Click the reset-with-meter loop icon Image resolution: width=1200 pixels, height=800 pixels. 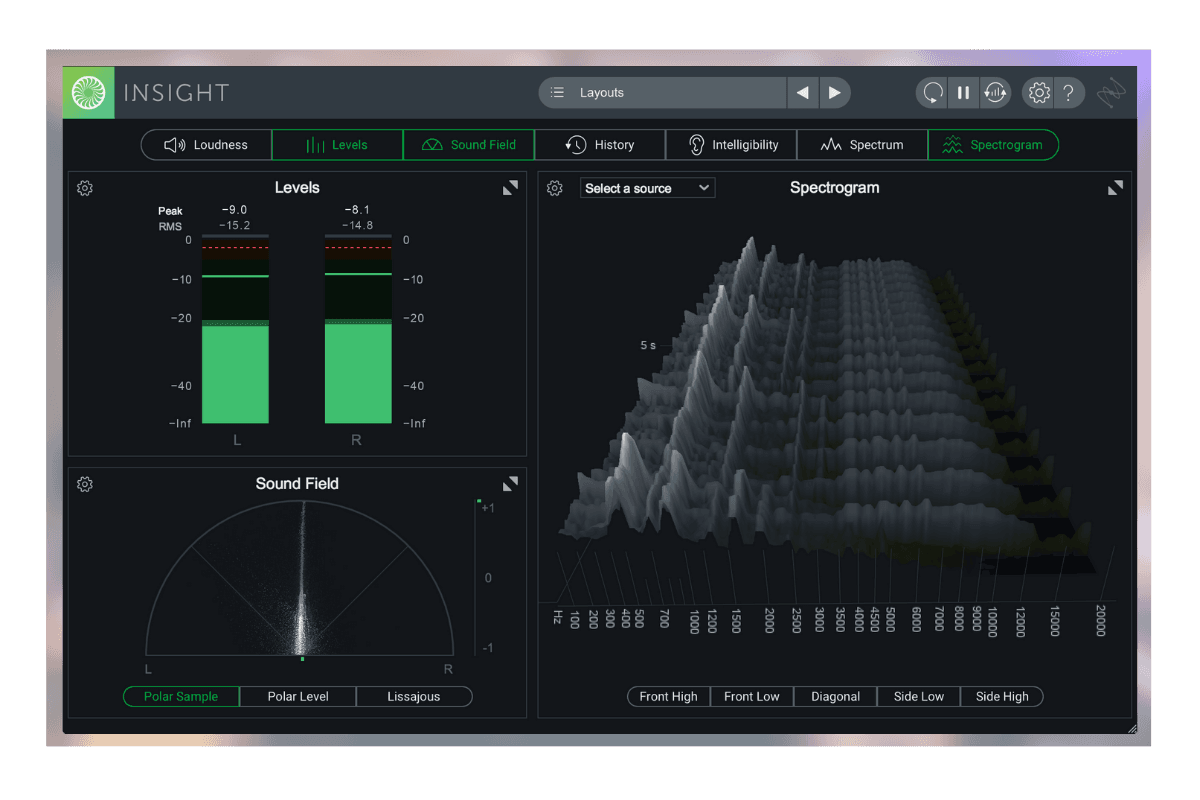(994, 93)
